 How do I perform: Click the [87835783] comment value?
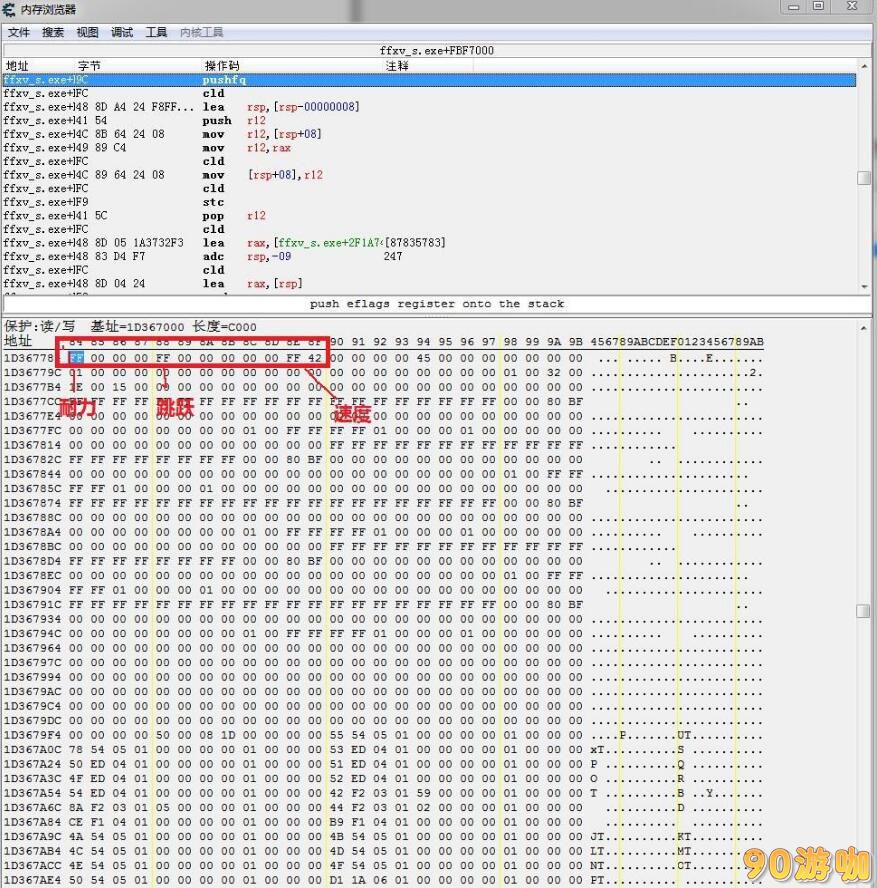(415, 243)
